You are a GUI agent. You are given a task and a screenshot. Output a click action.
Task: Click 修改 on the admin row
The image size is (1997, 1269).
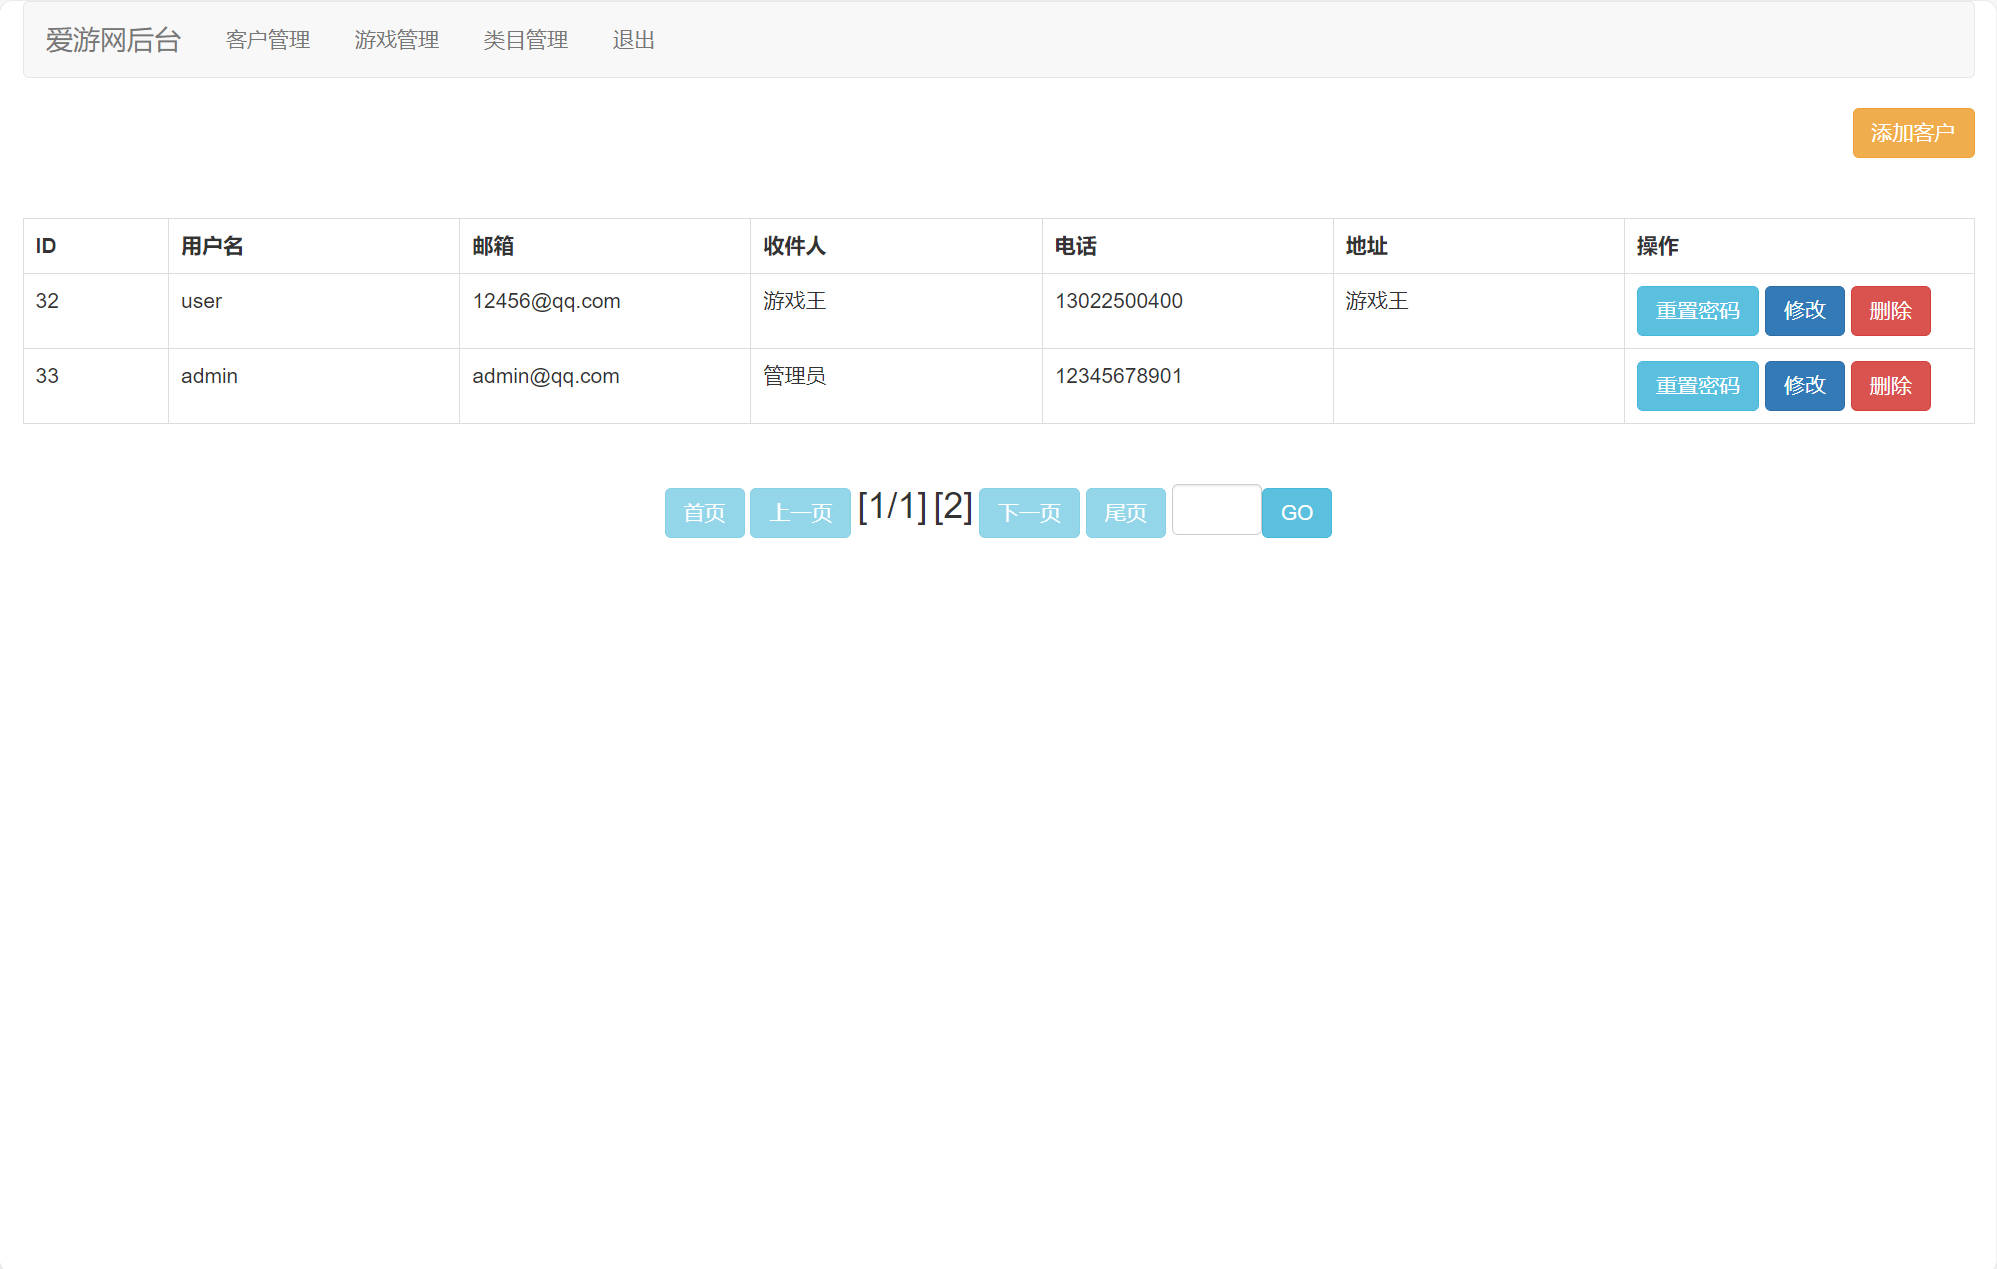(x=1804, y=386)
